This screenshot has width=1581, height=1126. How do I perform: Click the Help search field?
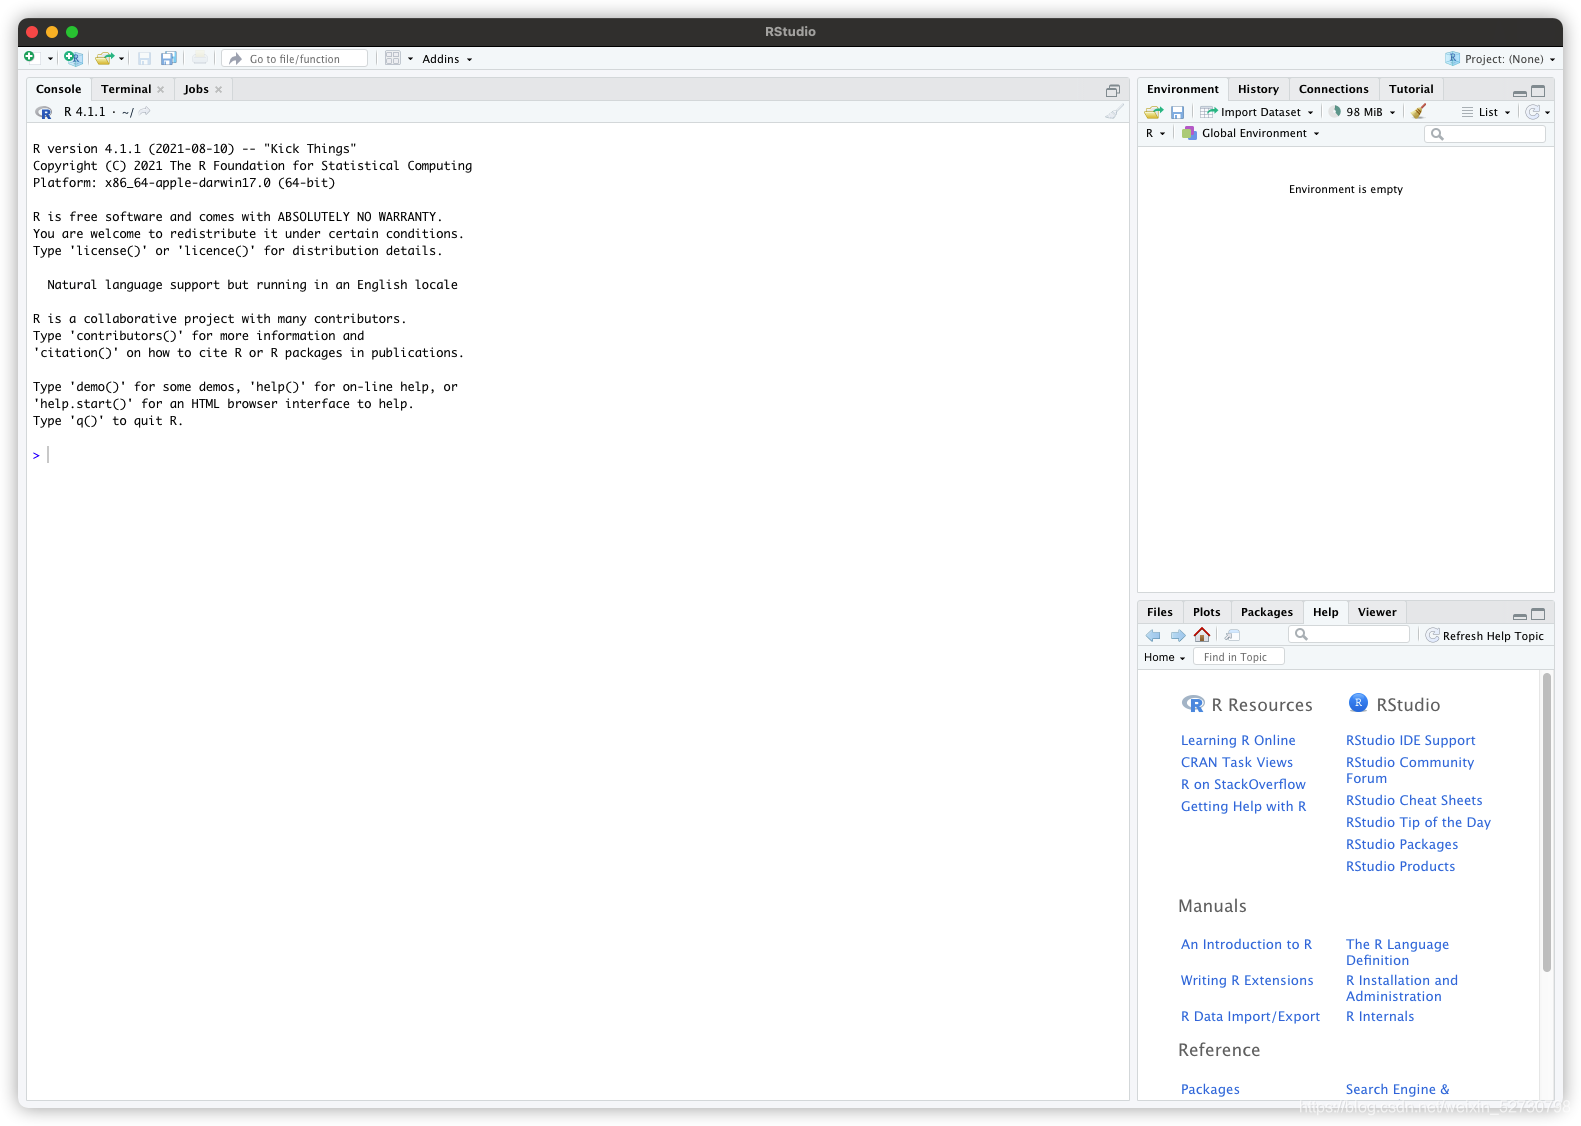pyautogui.click(x=1349, y=634)
